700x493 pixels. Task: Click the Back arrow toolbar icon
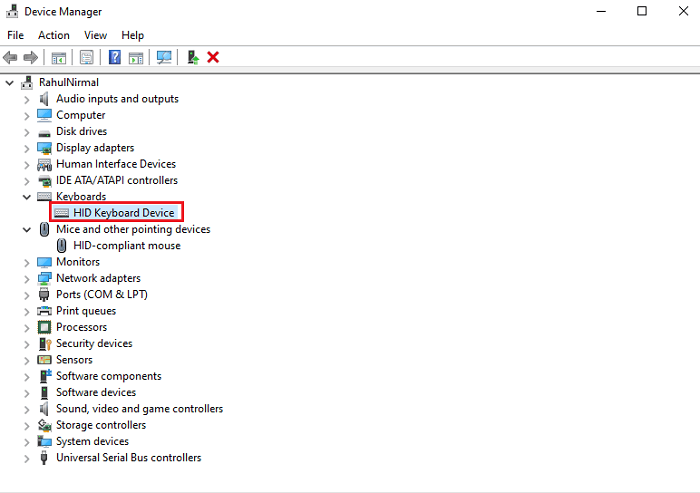click(10, 58)
